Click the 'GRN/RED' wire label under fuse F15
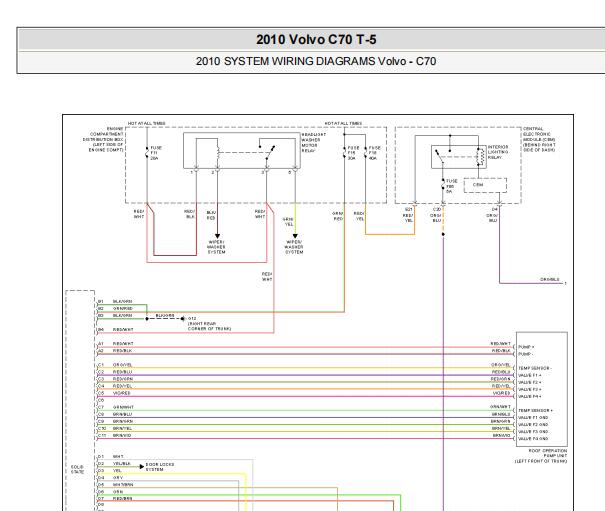The height and width of the screenshot is (511, 605). tap(338, 216)
